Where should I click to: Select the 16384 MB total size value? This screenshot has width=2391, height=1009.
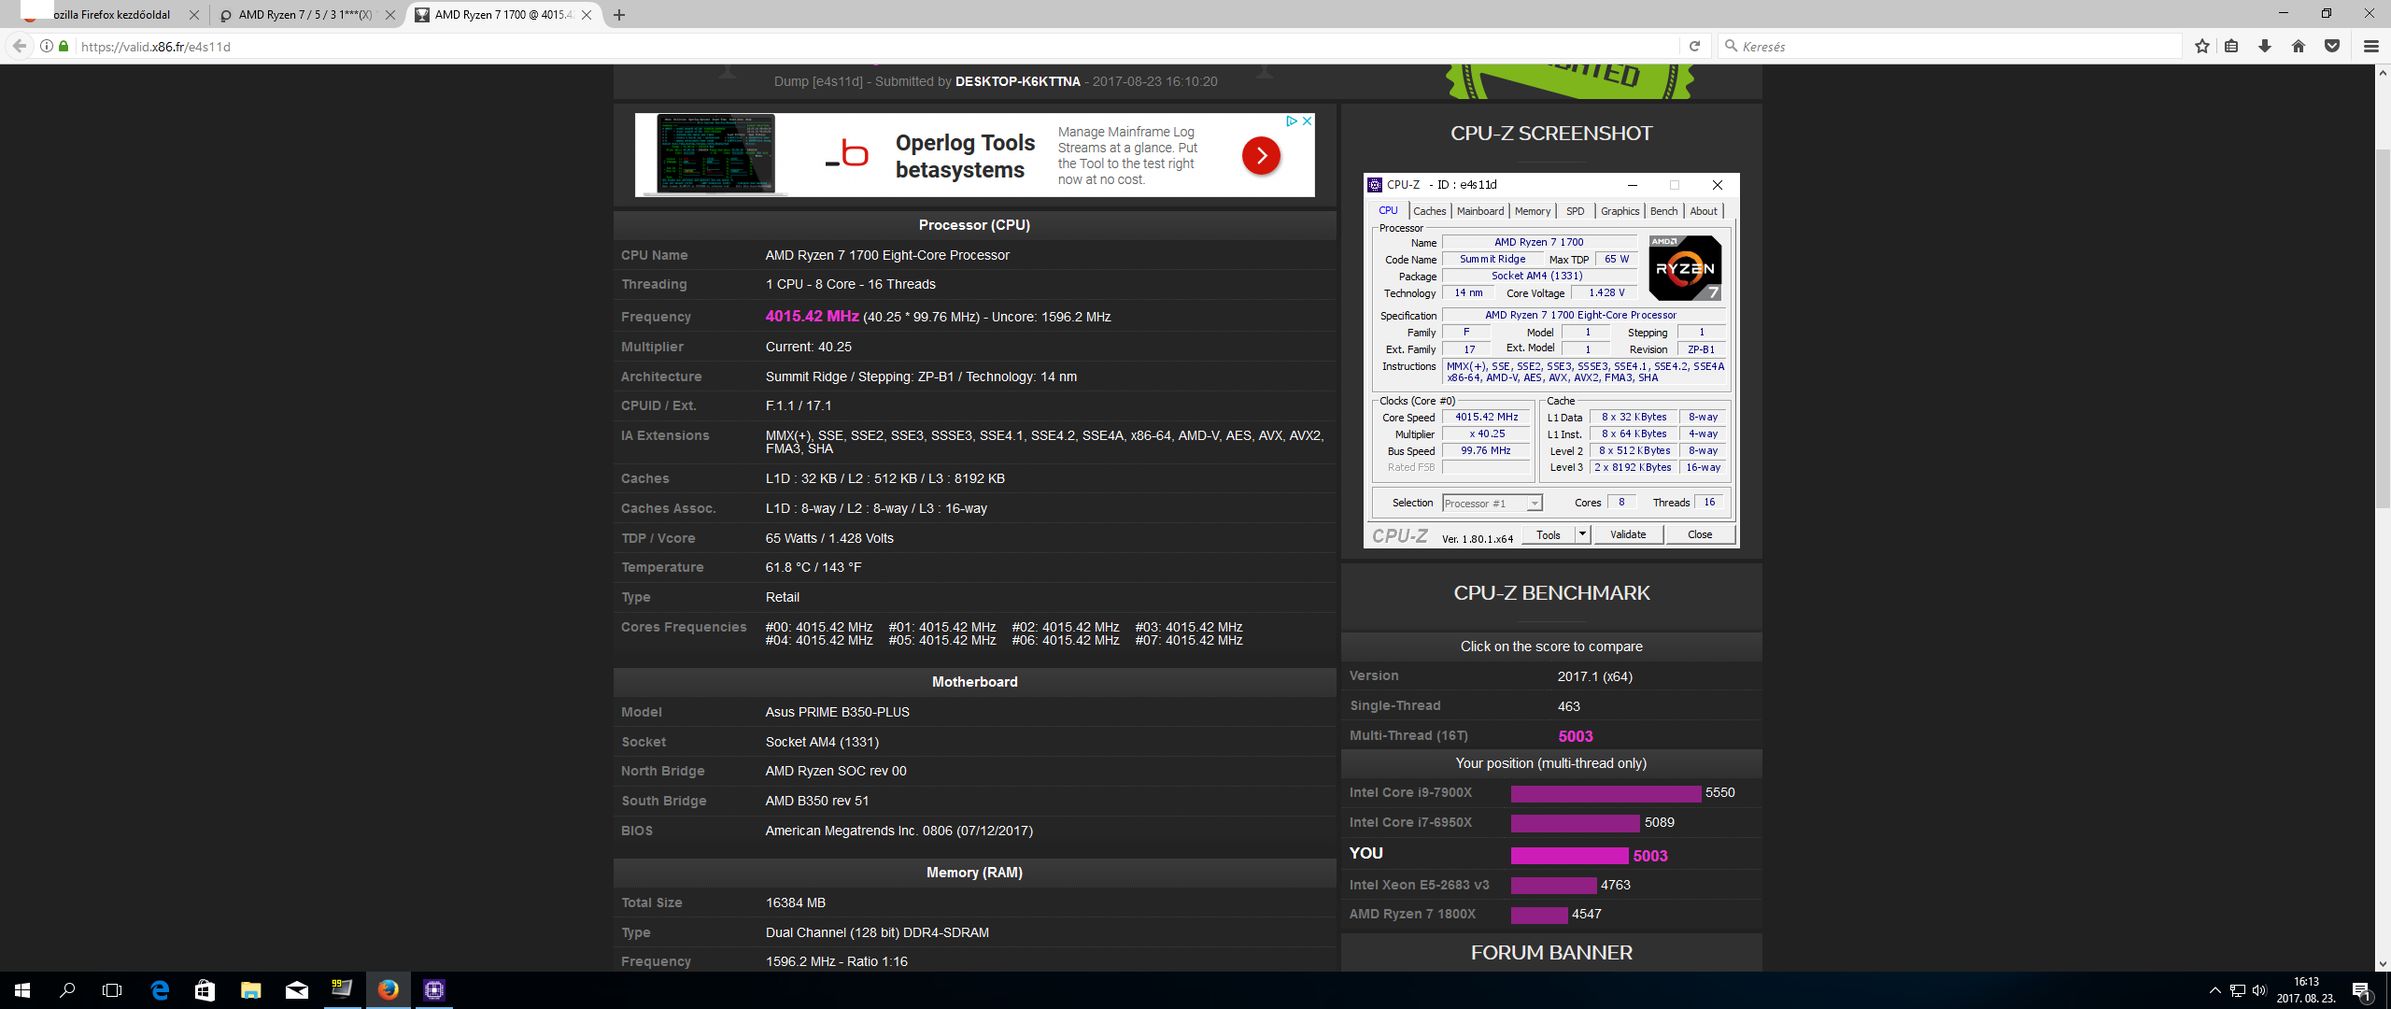click(795, 903)
